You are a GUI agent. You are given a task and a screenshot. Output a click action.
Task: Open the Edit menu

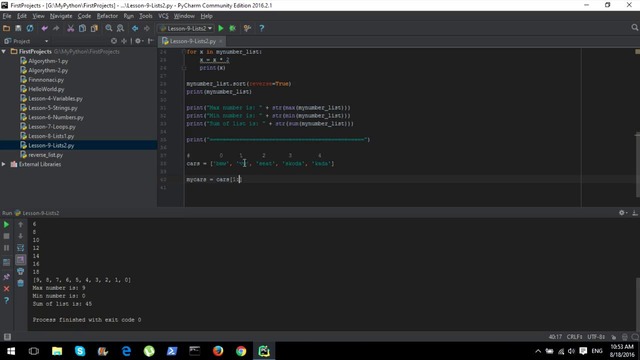click(x=22, y=16)
